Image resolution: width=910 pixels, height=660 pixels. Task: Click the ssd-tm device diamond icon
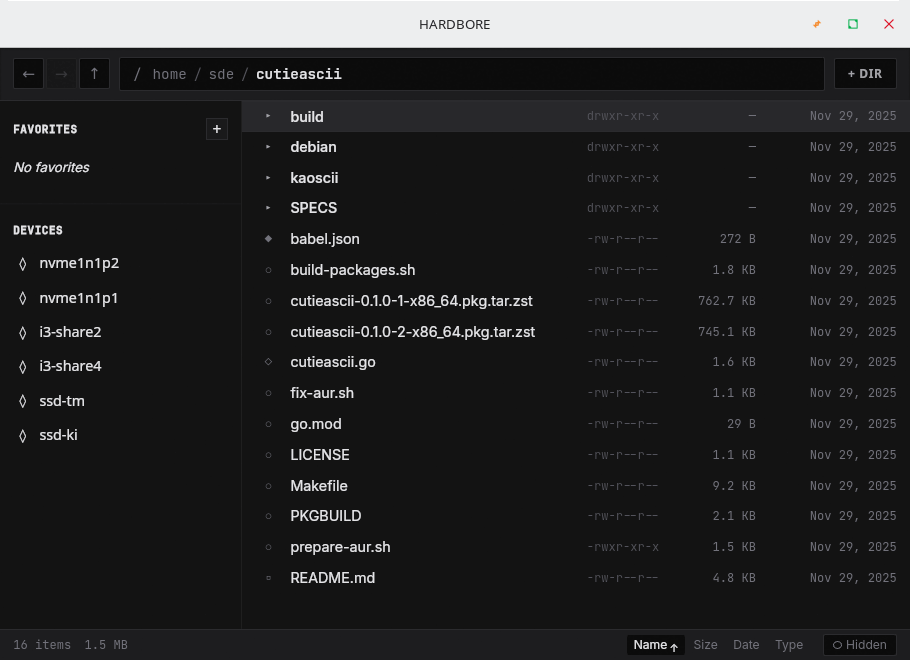point(23,401)
